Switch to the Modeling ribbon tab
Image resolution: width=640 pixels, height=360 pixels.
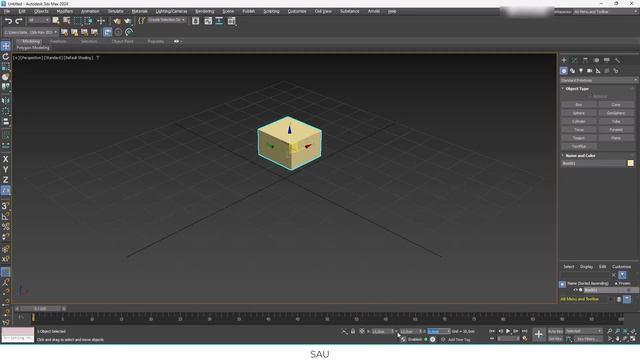tap(31, 41)
